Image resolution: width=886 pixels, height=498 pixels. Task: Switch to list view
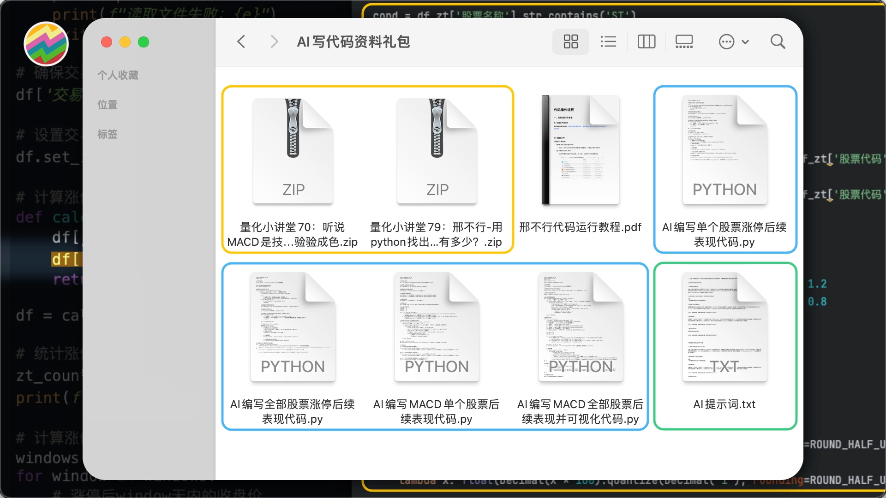point(608,42)
